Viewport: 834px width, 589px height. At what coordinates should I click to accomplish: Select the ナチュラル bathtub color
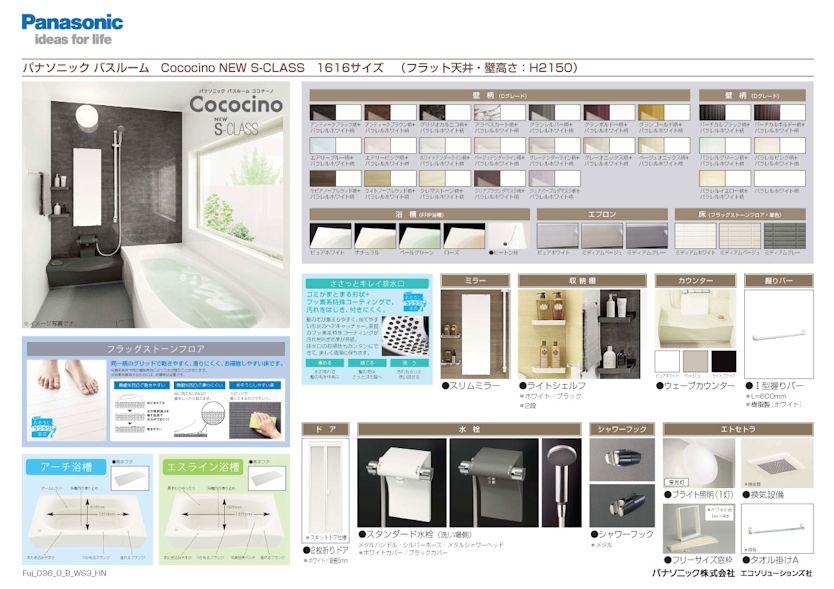375,236
